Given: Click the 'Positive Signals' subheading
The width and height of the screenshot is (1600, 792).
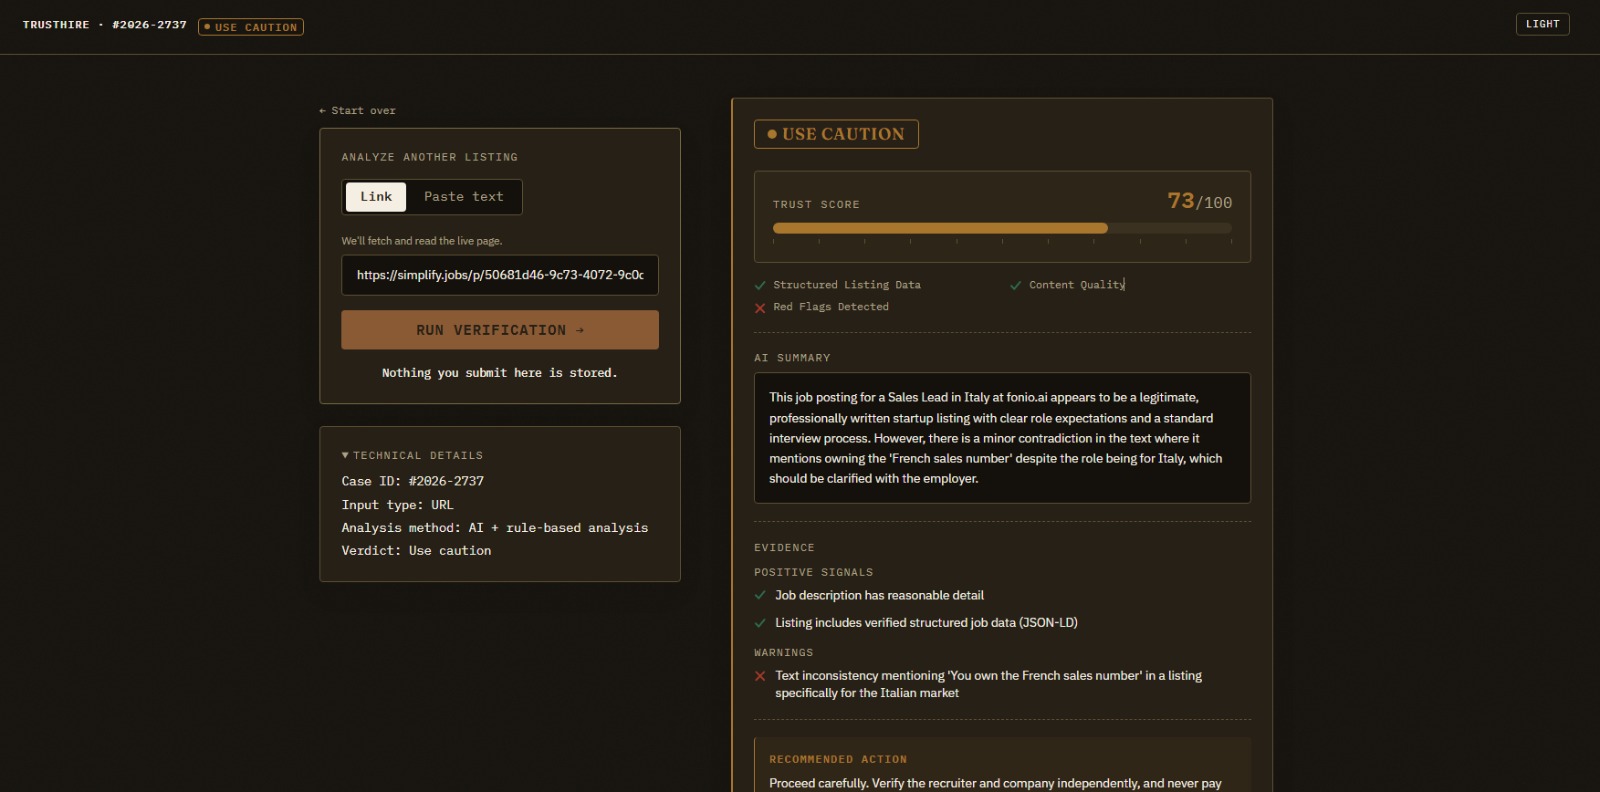Looking at the screenshot, I should (x=814, y=573).
